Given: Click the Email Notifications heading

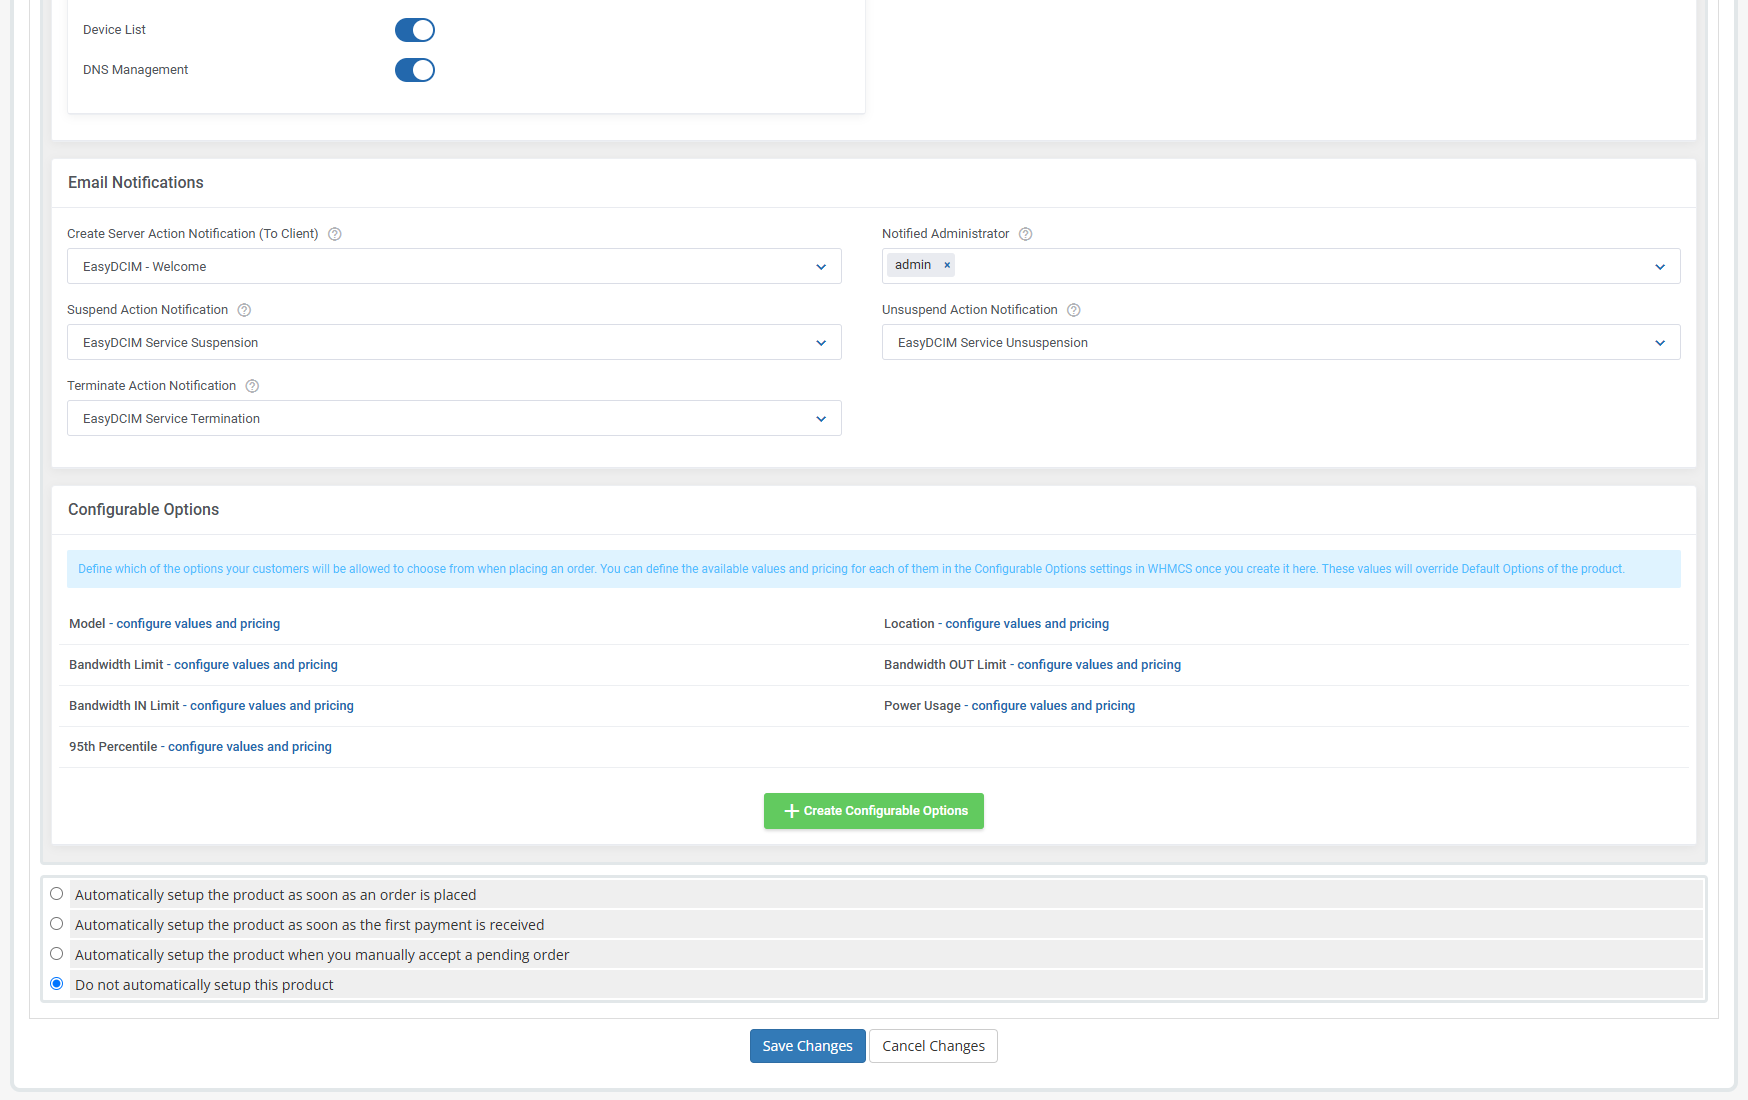Looking at the screenshot, I should click(x=136, y=183).
